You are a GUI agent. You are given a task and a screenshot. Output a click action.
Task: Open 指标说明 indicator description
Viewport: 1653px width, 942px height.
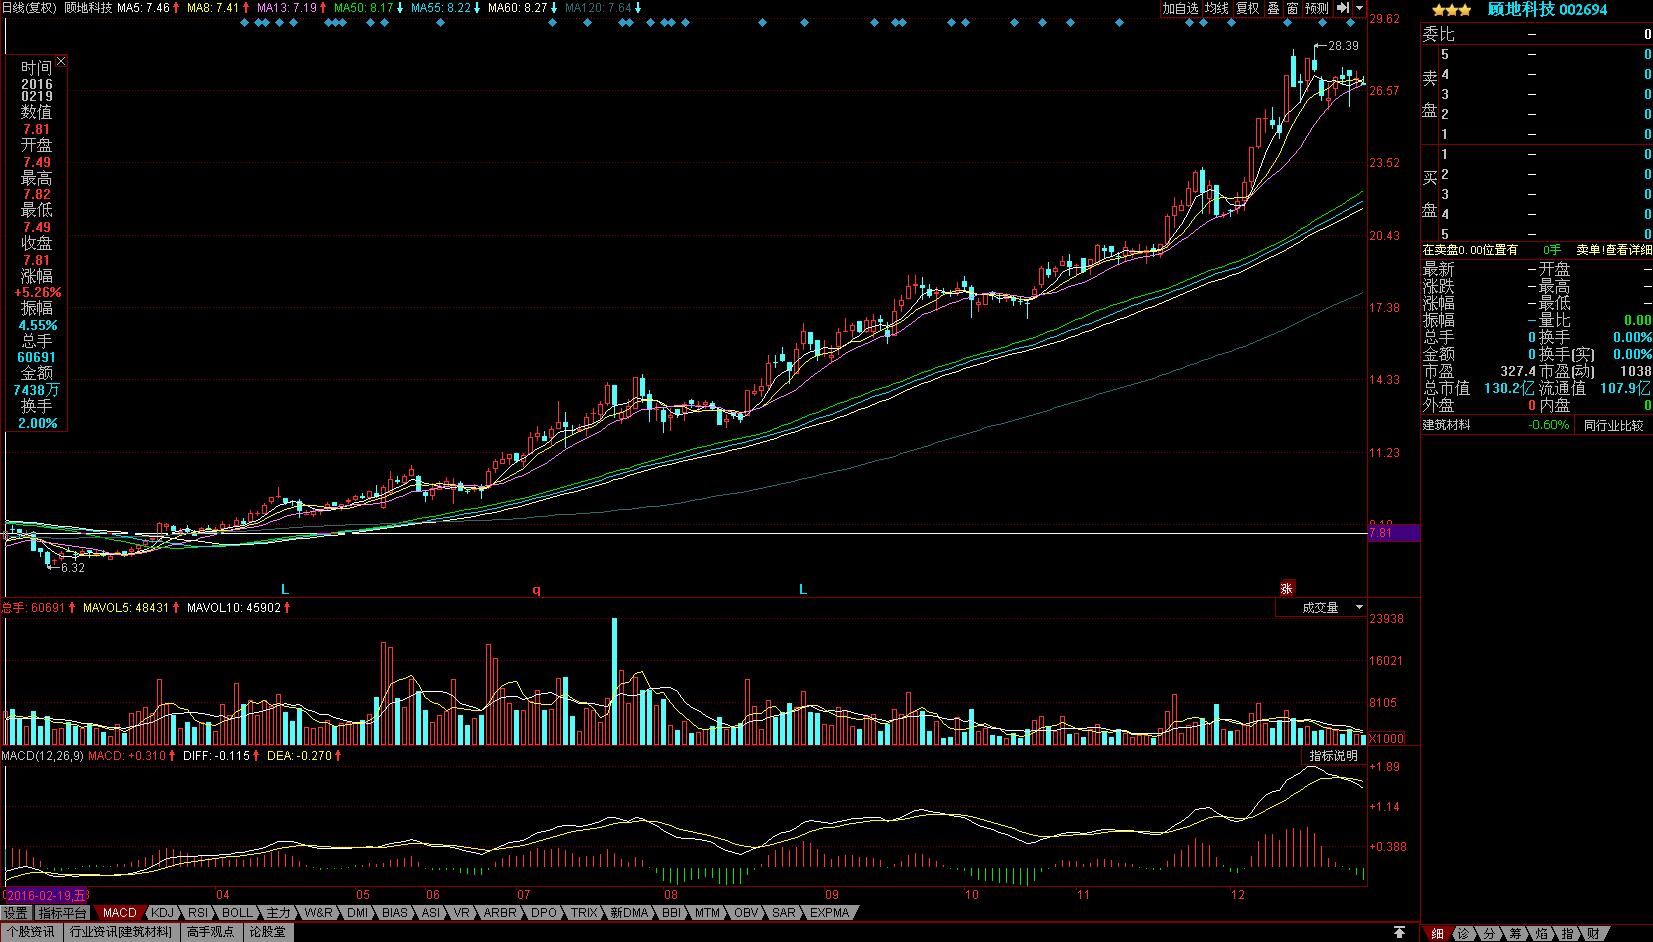click(1334, 756)
